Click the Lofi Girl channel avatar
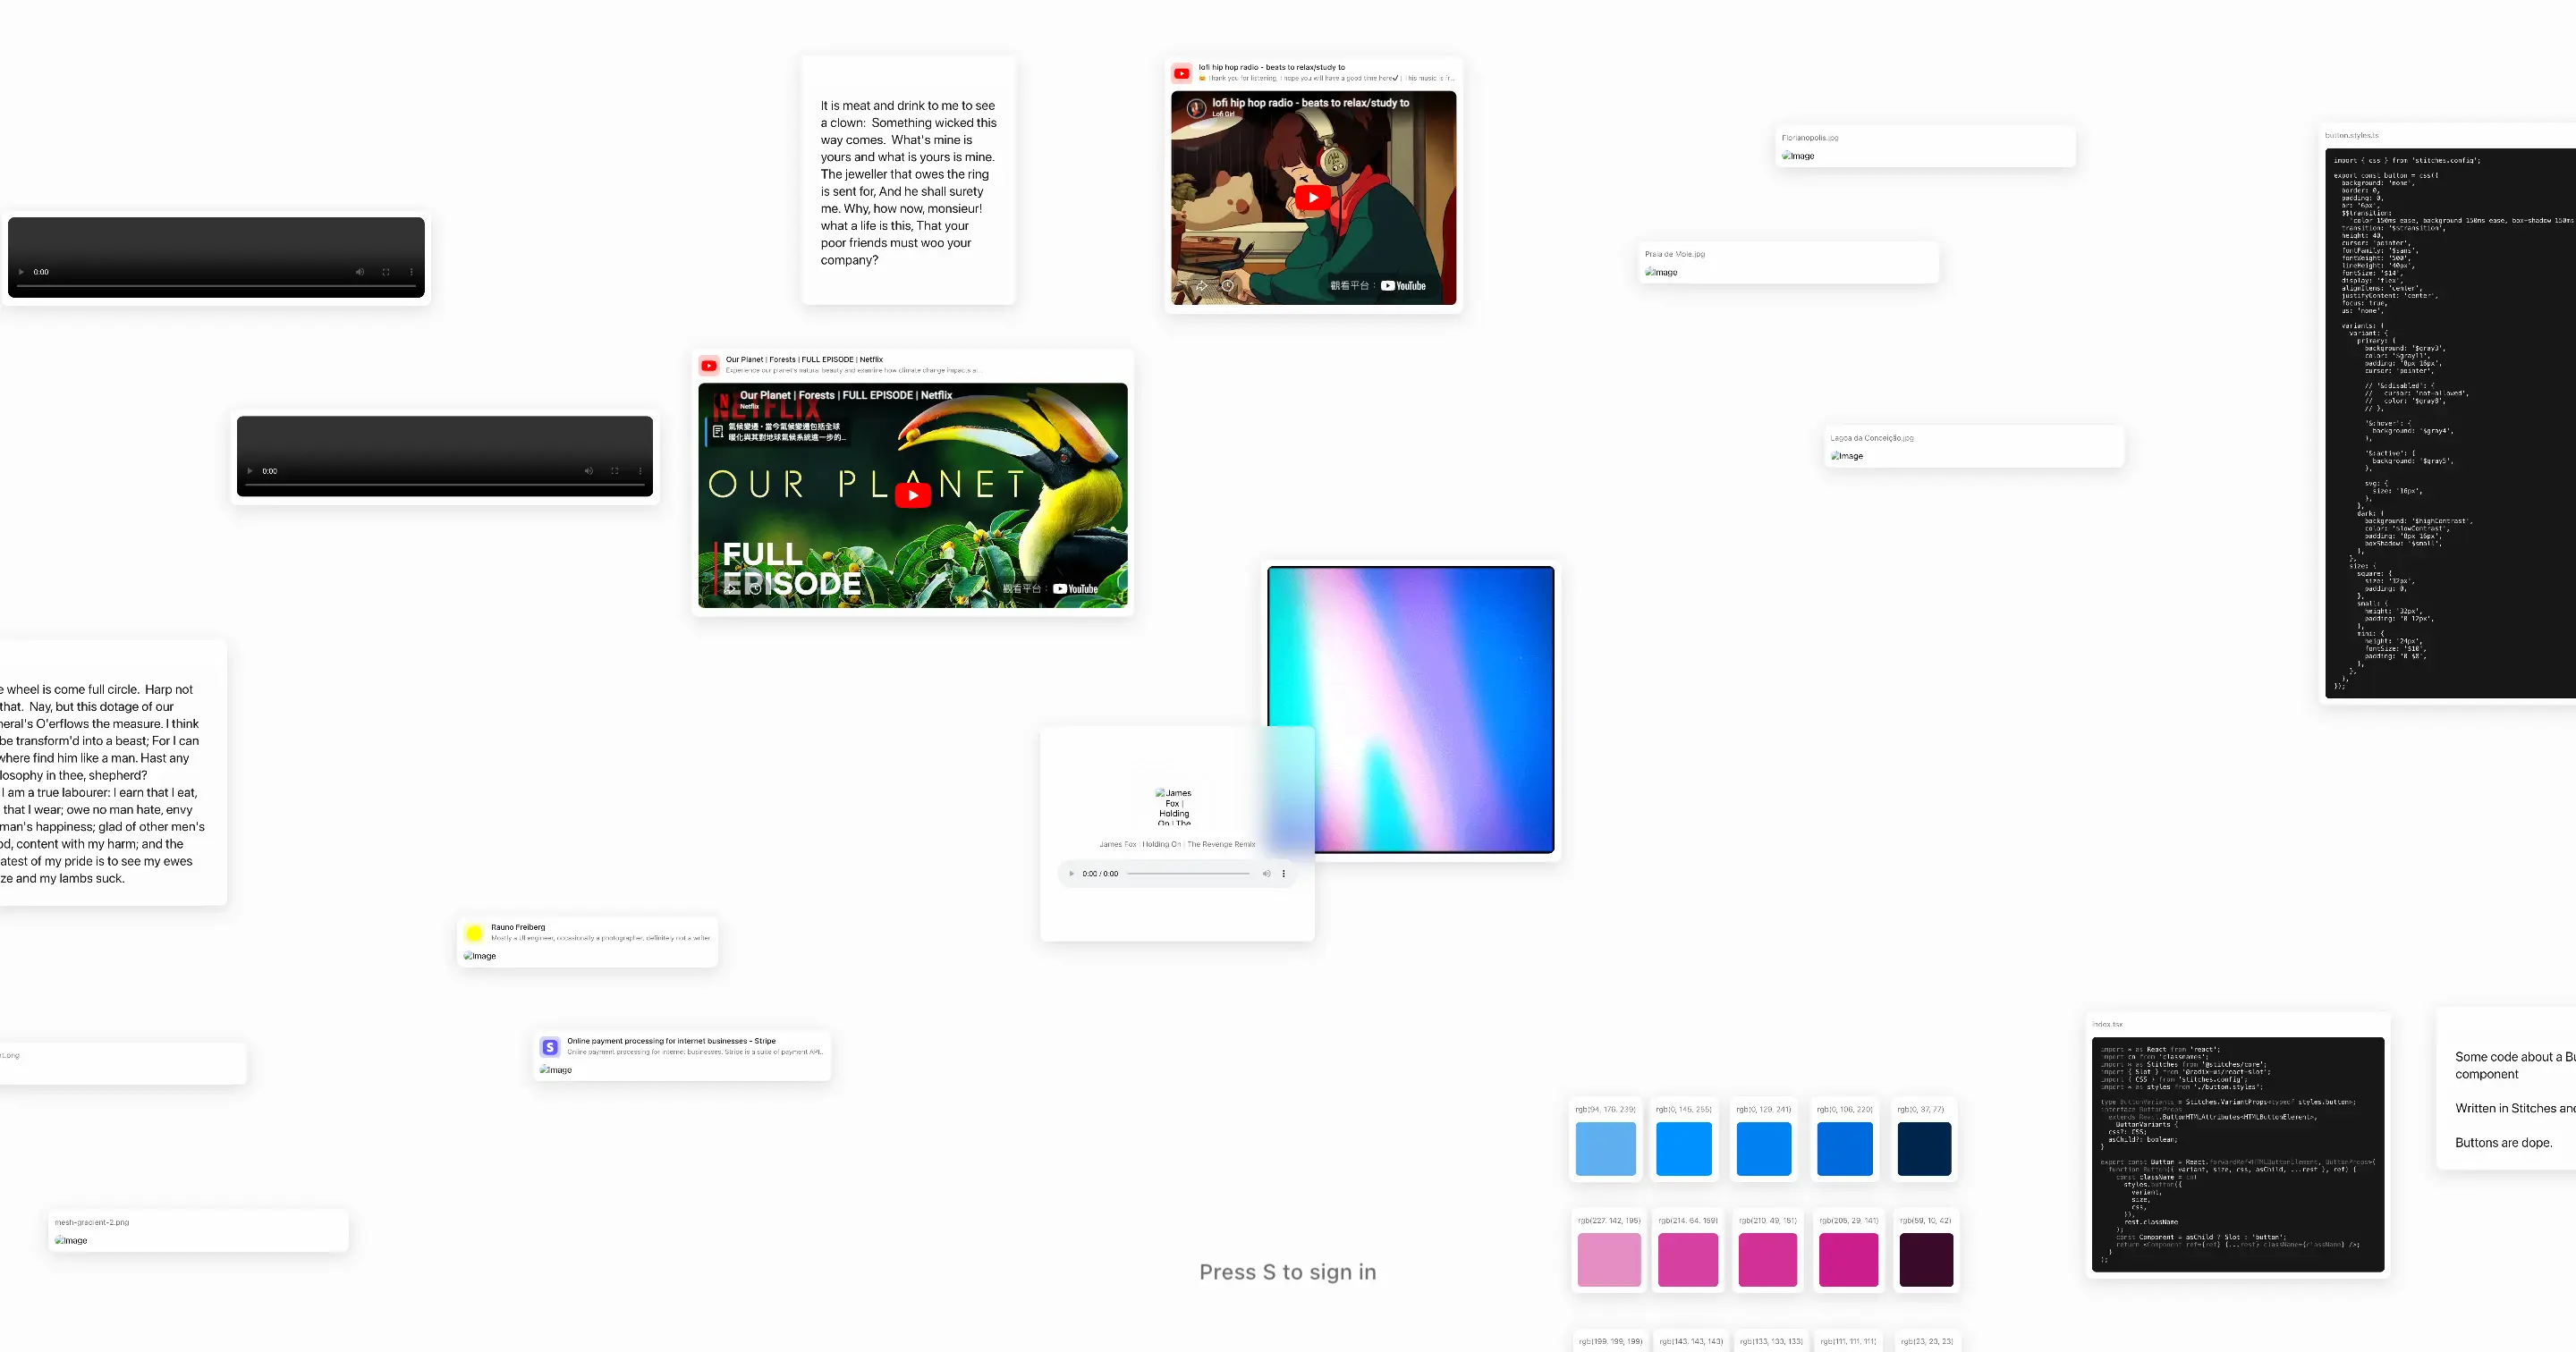This screenshot has width=2576, height=1352. [1196, 108]
